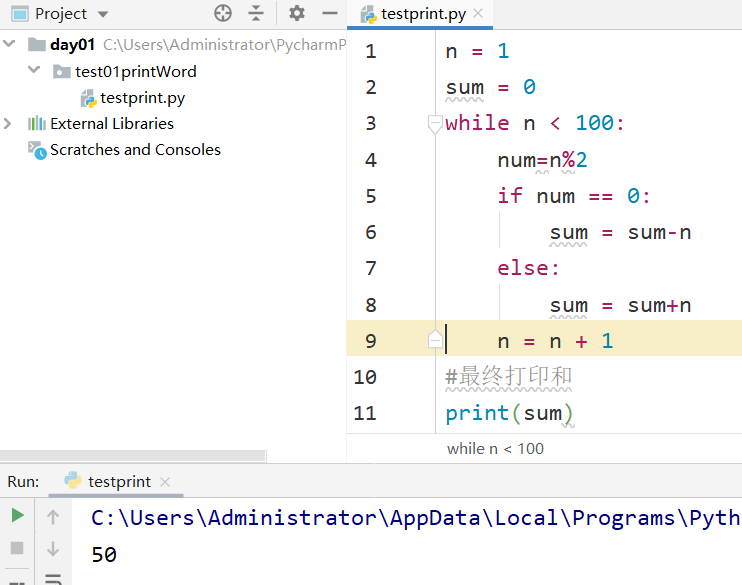This screenshot has height=585, width=742.
Task: Click 'sum = sum-n' code line
Action: pos(620,232)
